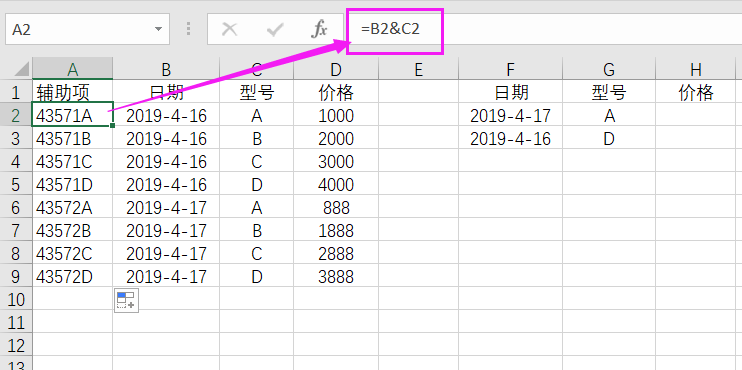Click date cell B6 in row 6
This screenshot has height=370, width=742.
pyautogui.click(x=166, y=207)
